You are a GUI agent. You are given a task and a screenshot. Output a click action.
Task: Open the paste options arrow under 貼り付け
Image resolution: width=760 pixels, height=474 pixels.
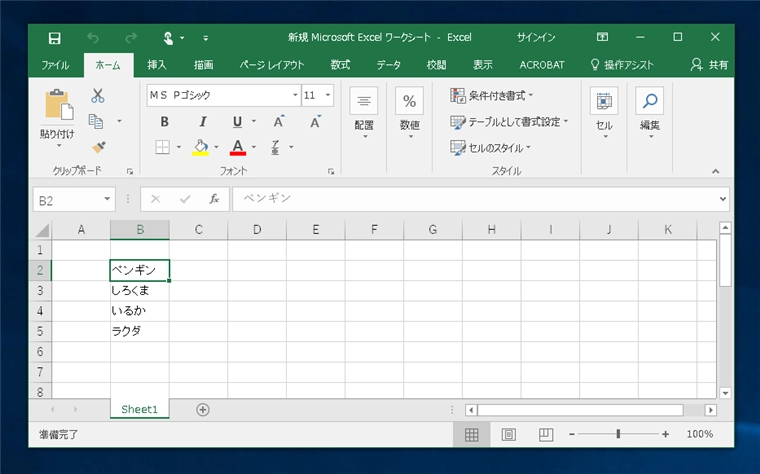coord(59,145)
